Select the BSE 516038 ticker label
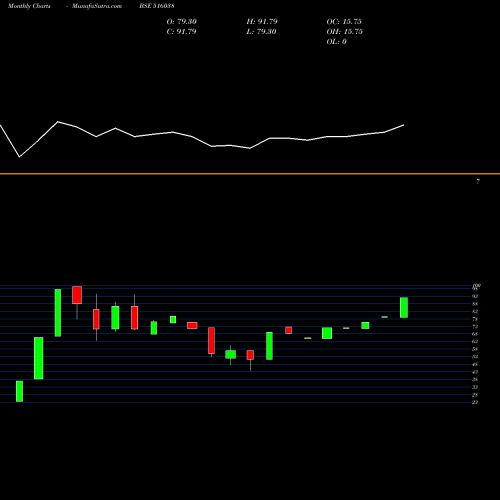Screen dimensions: 500x500 click(157, 6)
